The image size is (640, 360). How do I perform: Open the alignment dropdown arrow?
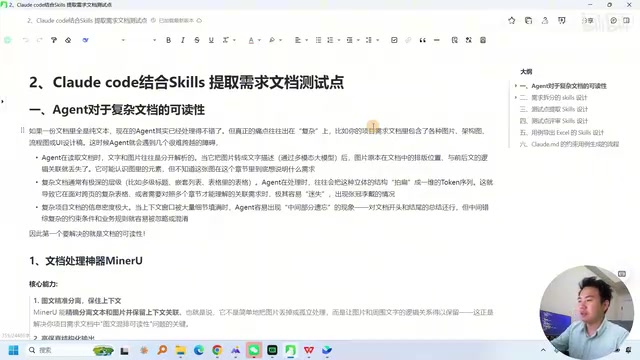[306, 40]
